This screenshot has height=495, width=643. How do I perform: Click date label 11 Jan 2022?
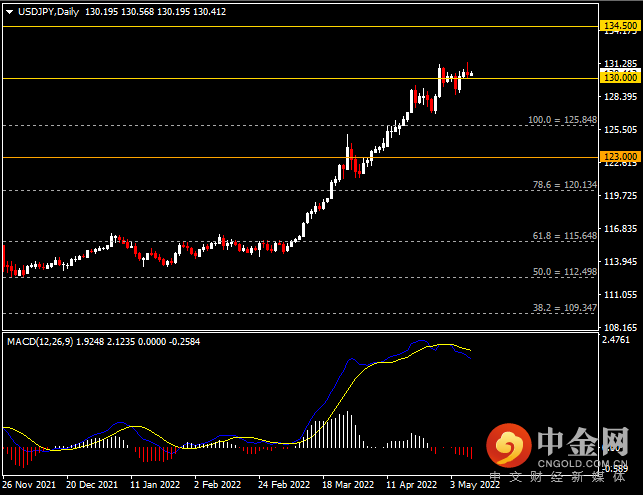tap(155, 485)
